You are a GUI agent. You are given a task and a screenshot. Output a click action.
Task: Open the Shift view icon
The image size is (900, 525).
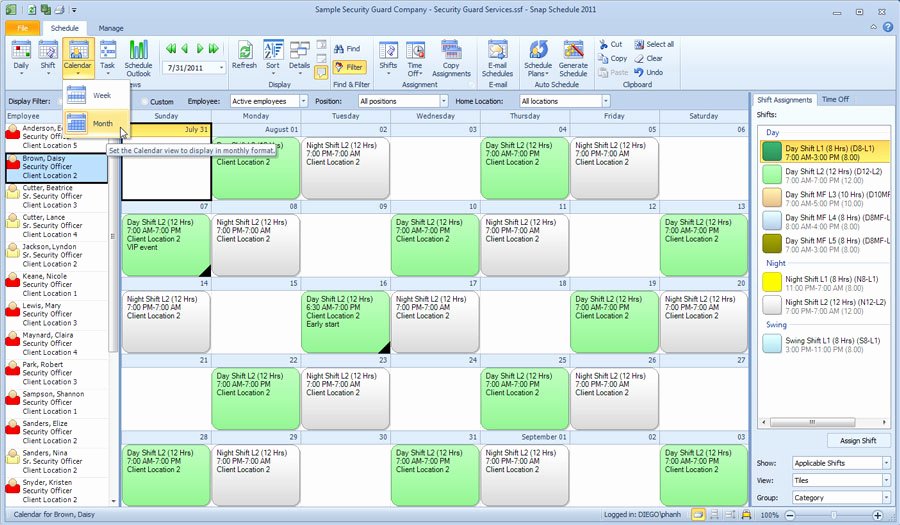(x=48, y=55)
